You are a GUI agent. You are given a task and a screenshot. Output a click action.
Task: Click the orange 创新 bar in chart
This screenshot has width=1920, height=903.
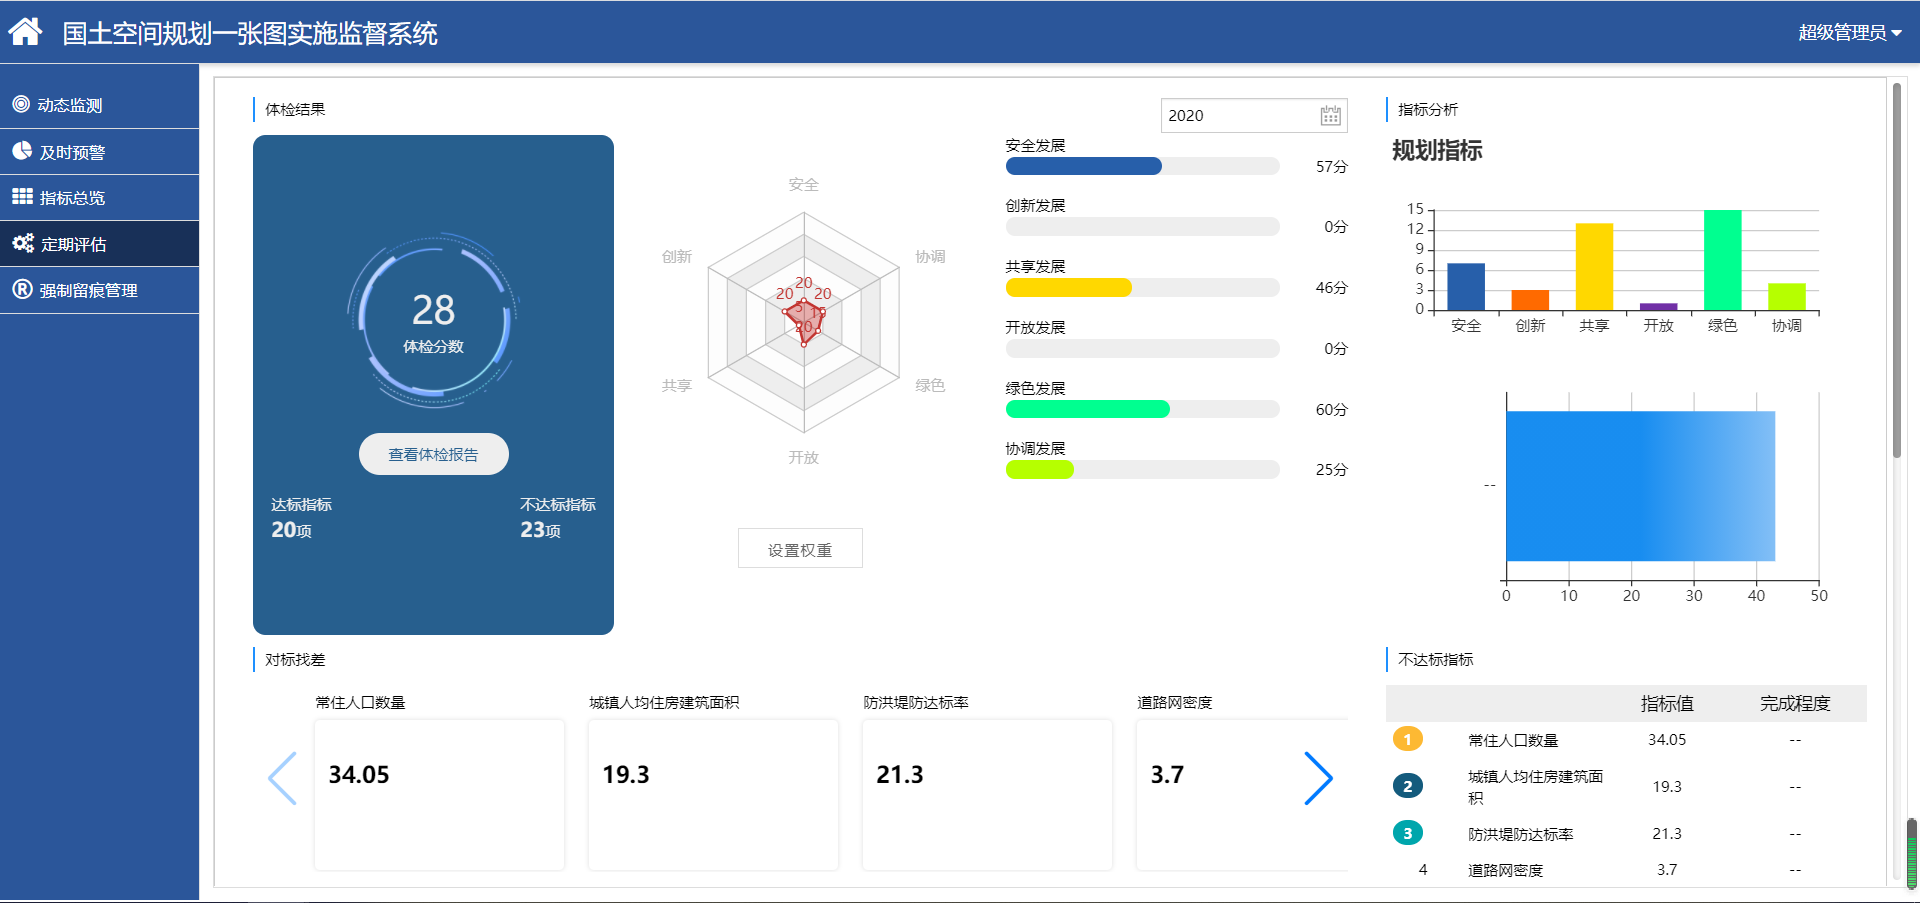1530,300
